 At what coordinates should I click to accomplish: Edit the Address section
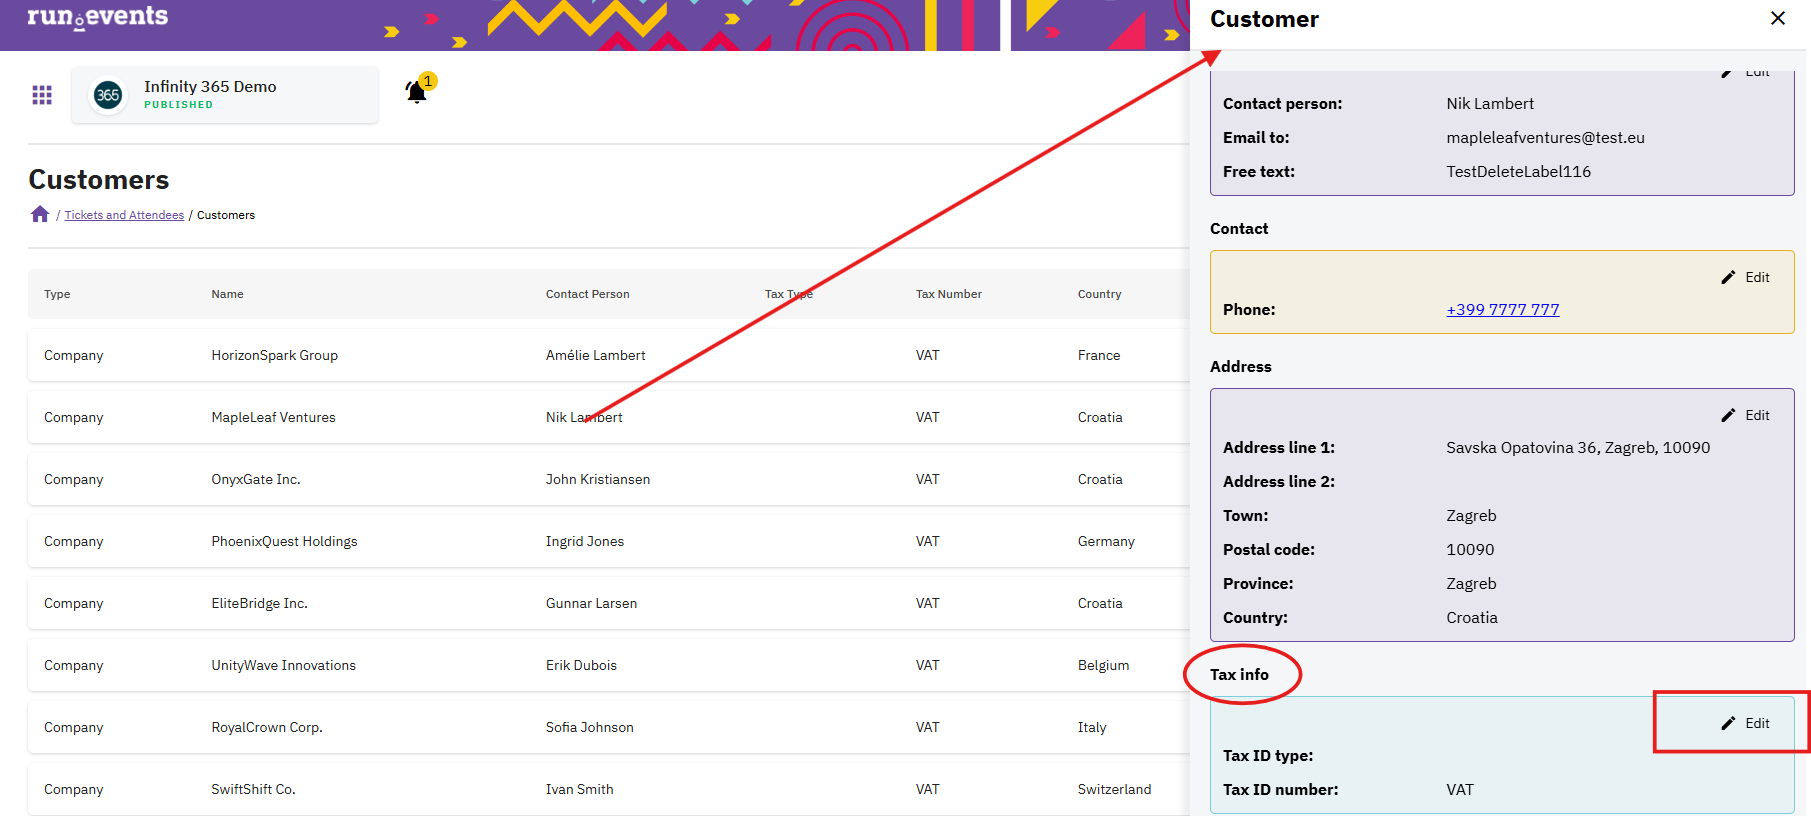(1746, 415)
